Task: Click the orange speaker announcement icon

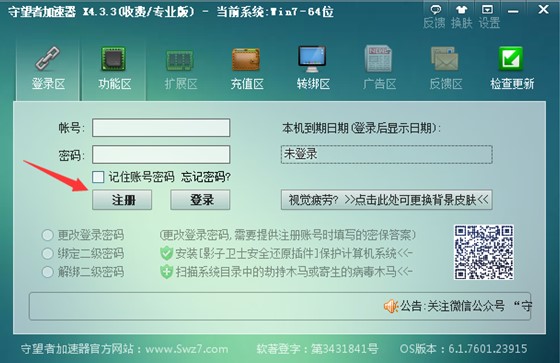Action: (391, 306)
